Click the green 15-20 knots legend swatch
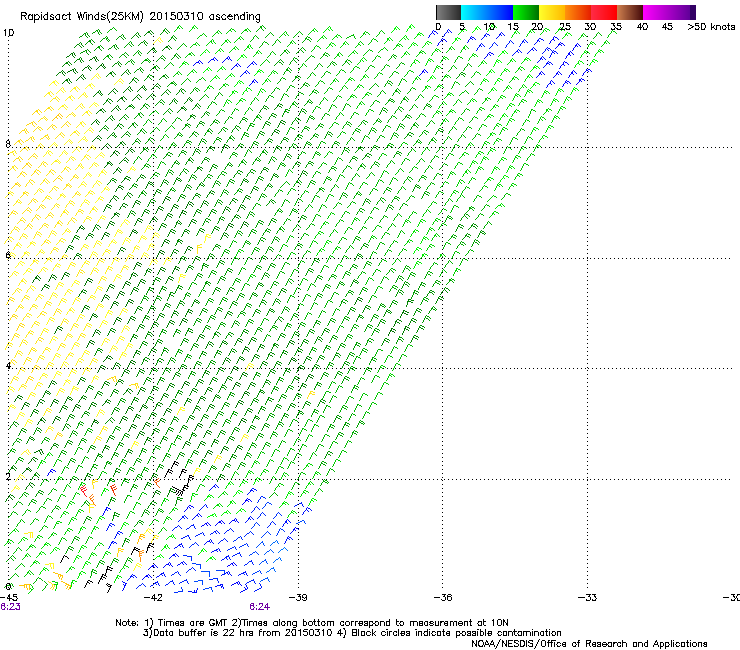The width and height of the screenshot is (740, 650). (525, 12)
